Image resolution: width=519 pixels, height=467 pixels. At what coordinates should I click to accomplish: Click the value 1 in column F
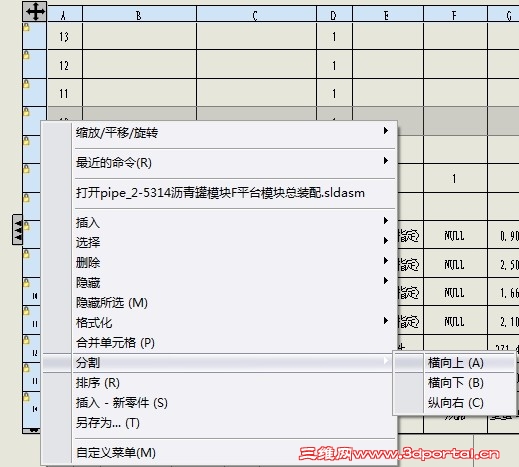455,178
